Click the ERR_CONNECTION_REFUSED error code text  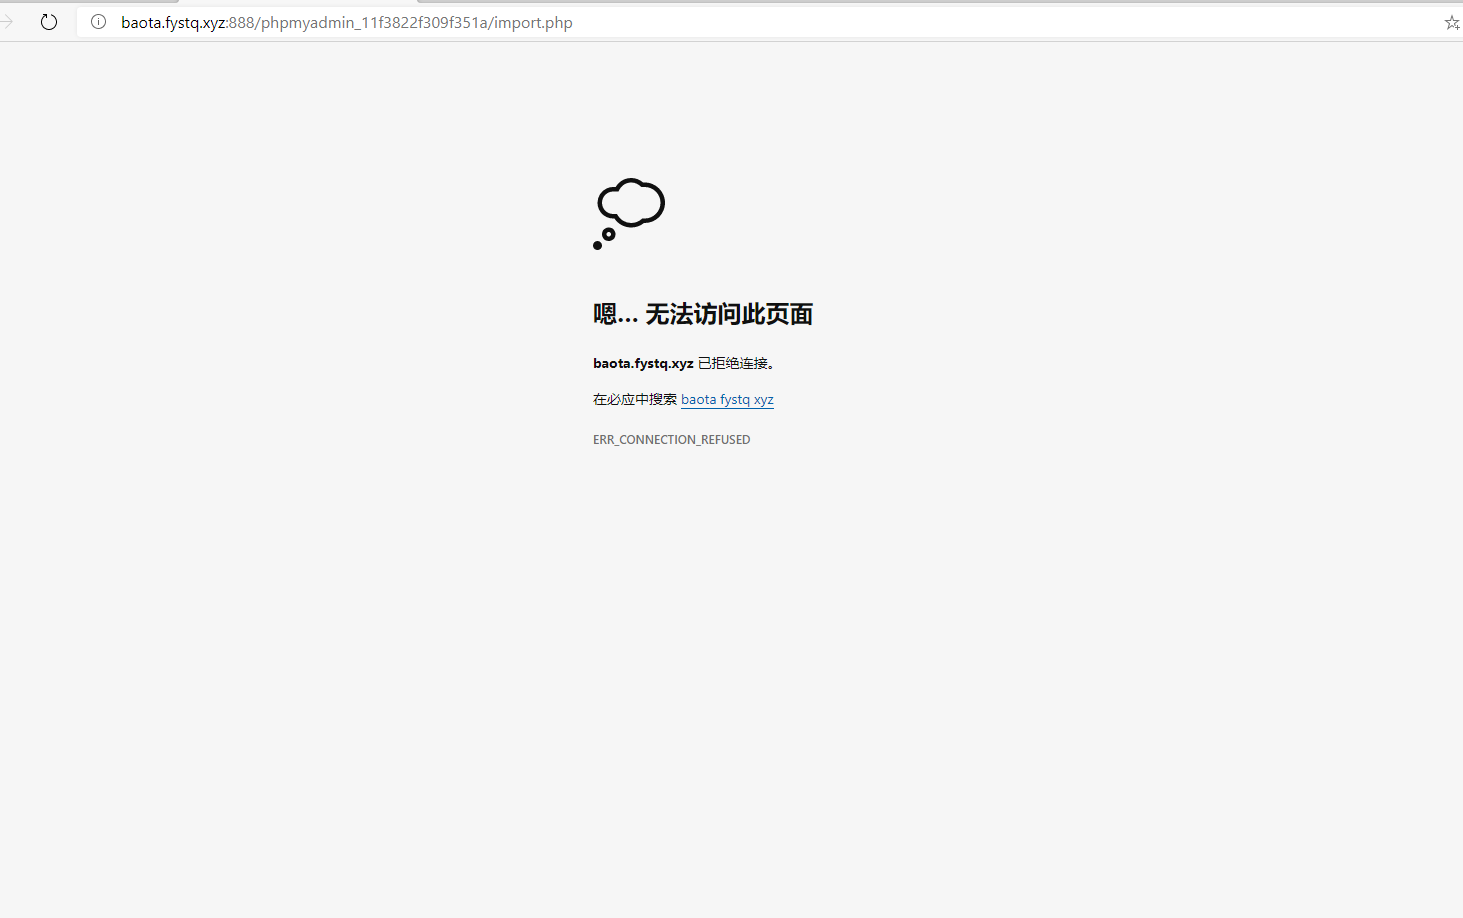[671, 440]
